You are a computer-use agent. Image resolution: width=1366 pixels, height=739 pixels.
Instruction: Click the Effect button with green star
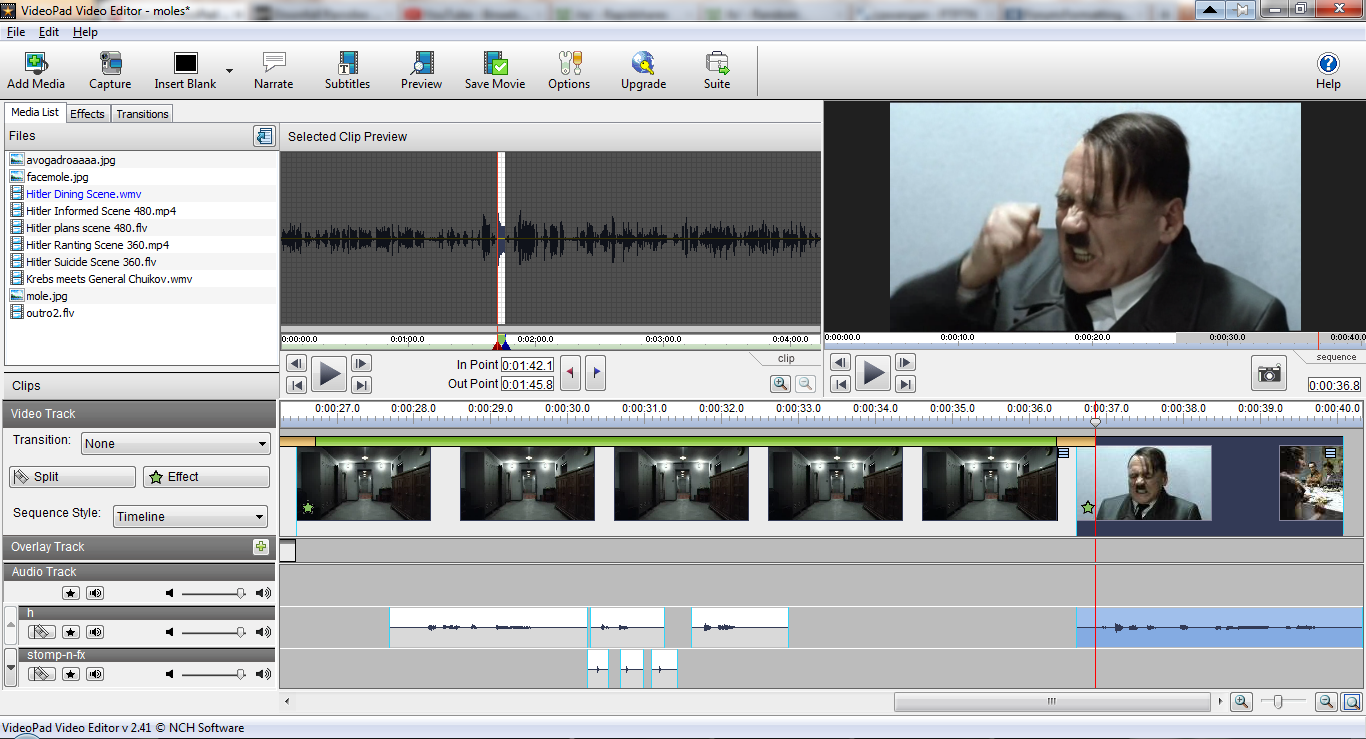[206, 477]
